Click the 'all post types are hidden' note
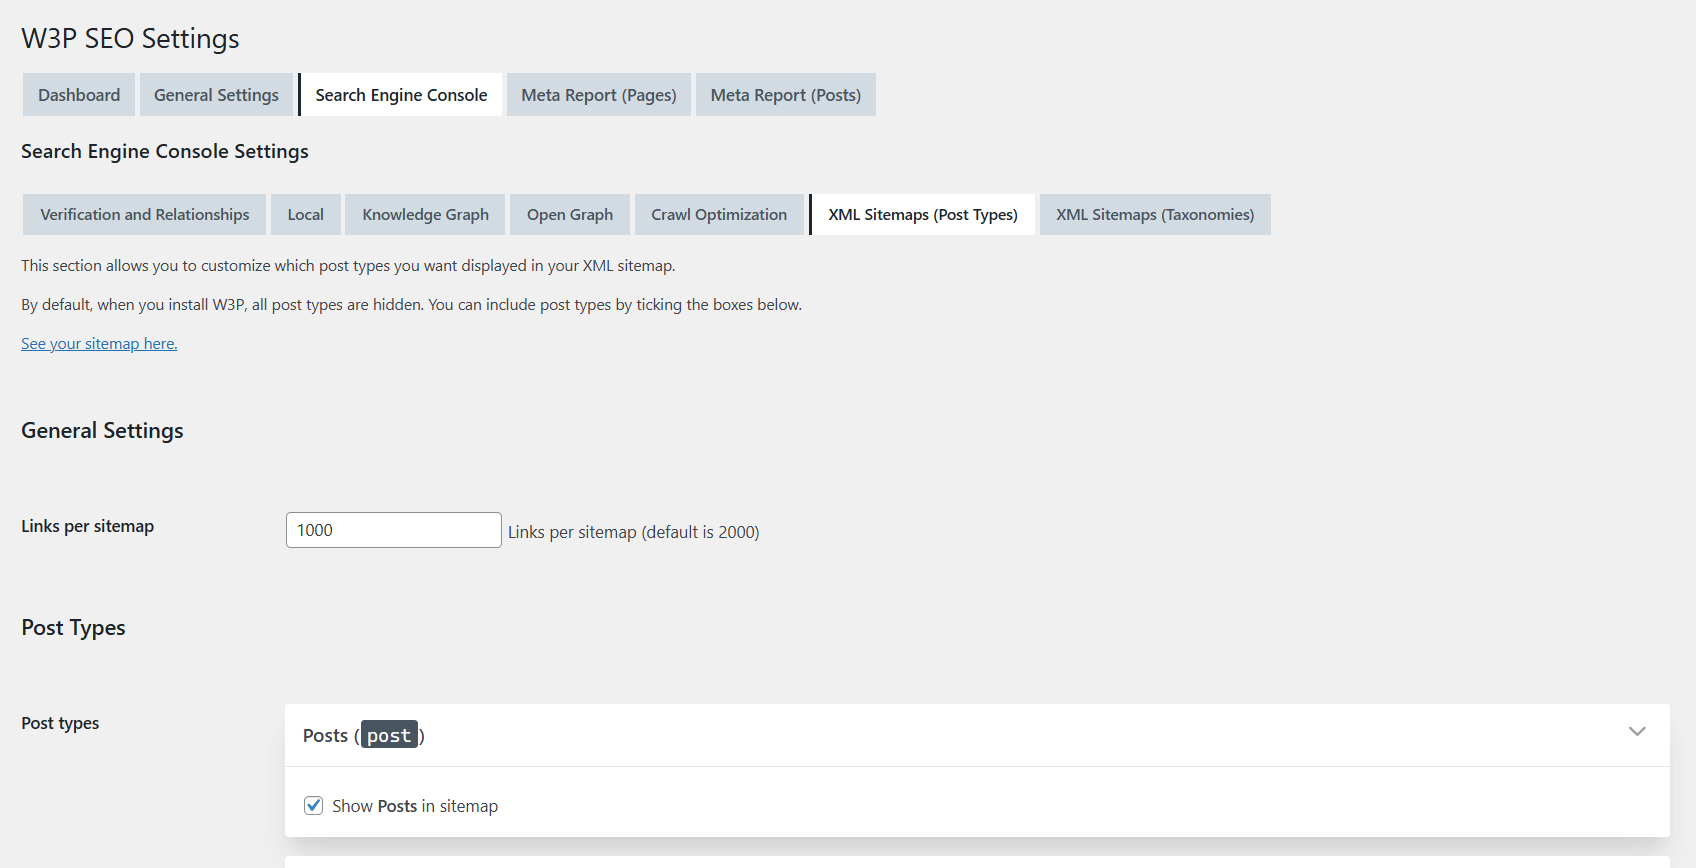The height and width of the screenshot is (868, 1696). [x=411, y=305]
